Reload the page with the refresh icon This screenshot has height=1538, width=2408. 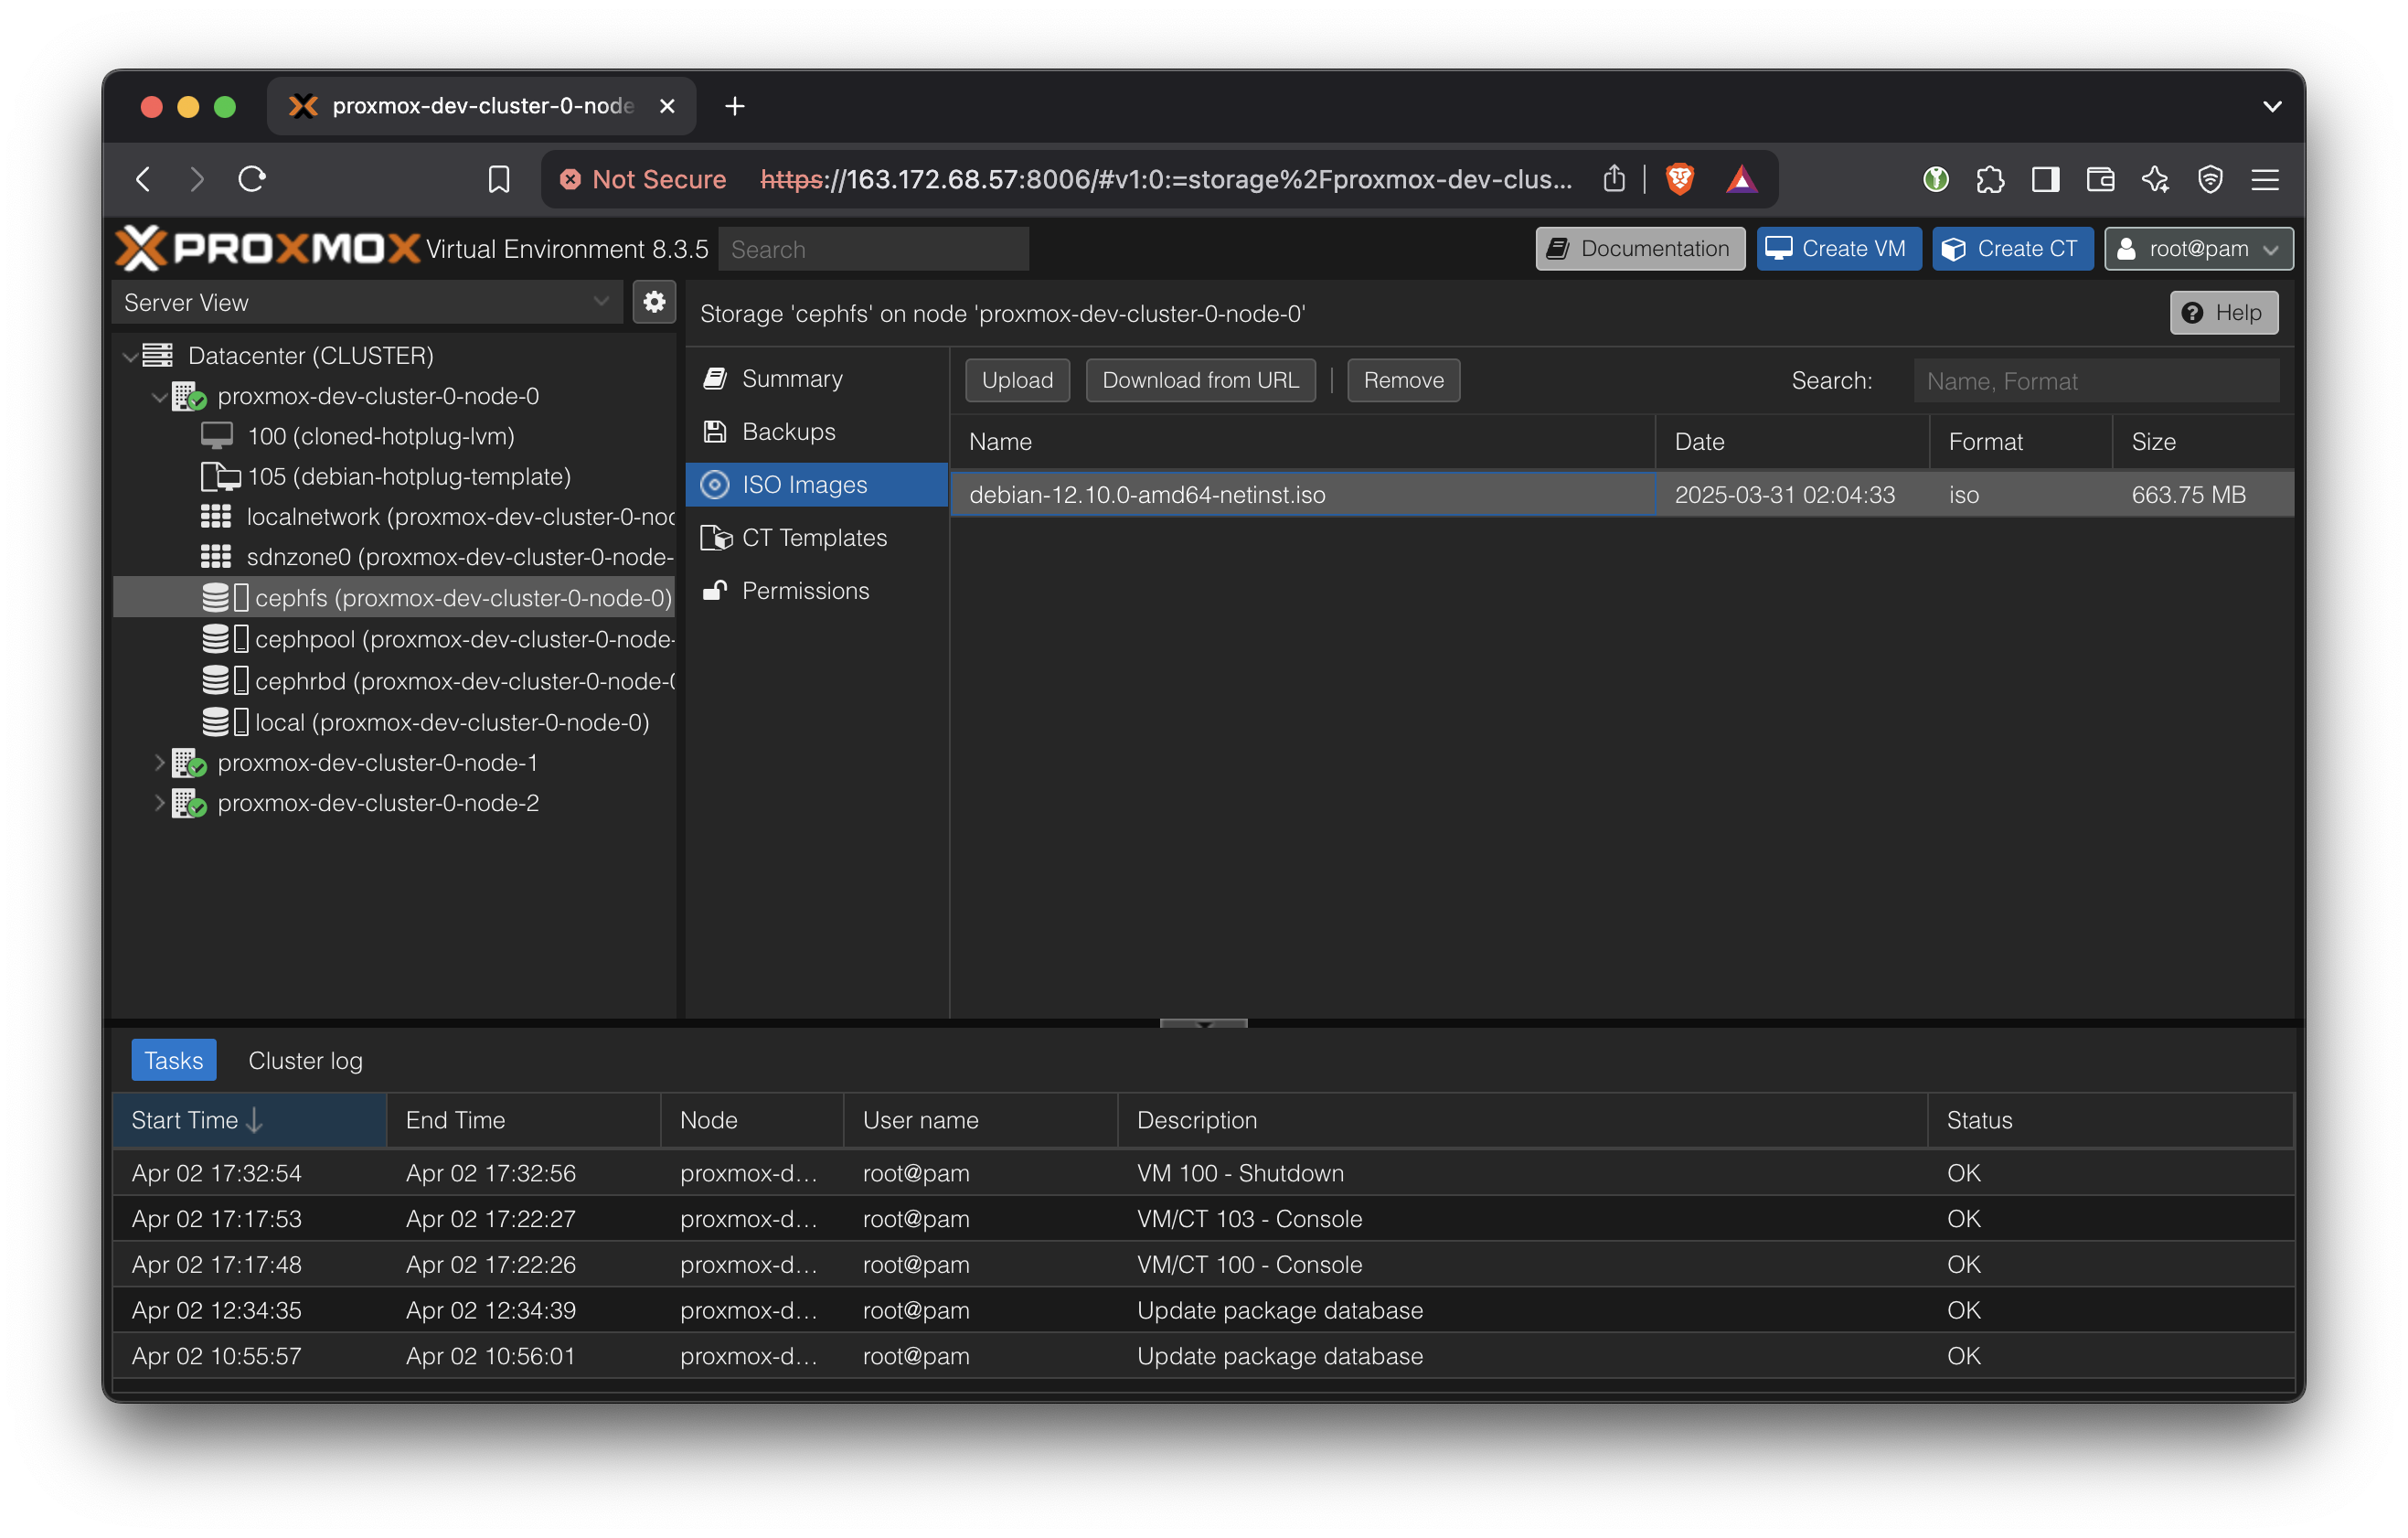(x=252, y=179)
